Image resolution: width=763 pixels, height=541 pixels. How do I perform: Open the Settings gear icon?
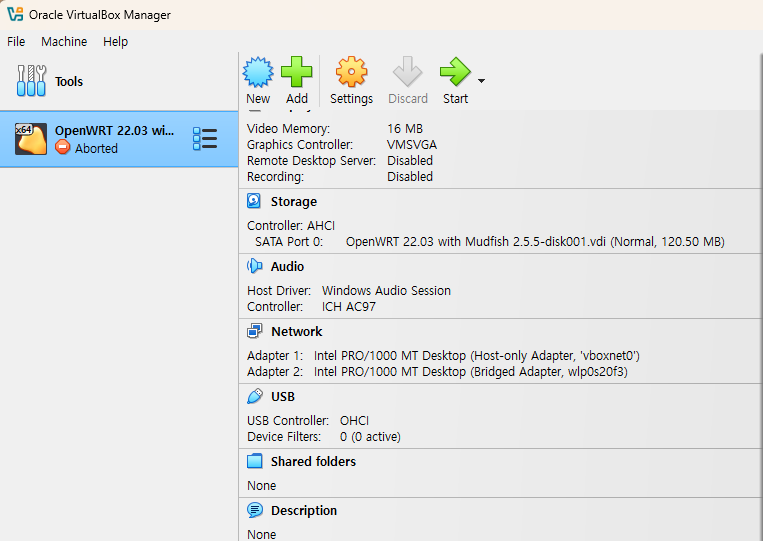pos(351,72)
